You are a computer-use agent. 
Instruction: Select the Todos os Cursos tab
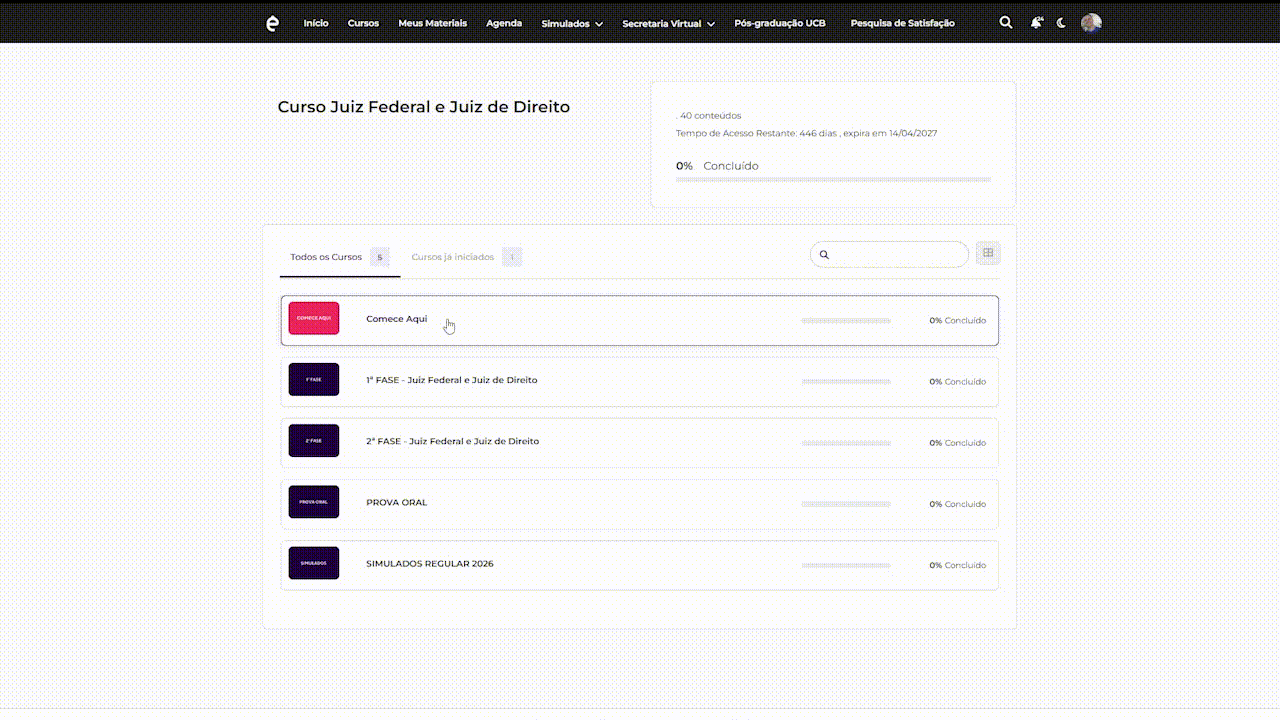pos(326,257)
